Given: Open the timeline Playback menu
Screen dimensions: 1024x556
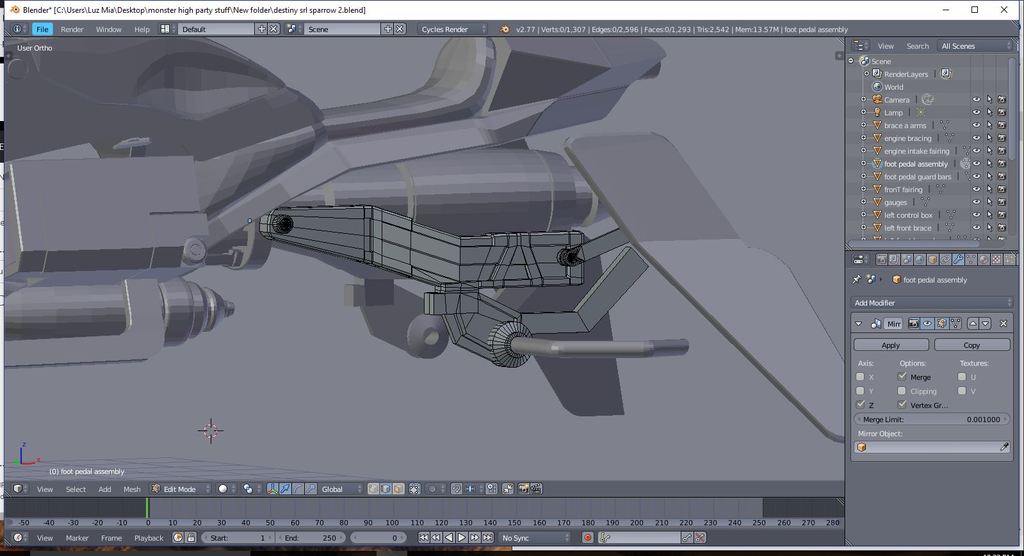Looking at the screenshot, I should pyautogui.click(x=149, y=538).
